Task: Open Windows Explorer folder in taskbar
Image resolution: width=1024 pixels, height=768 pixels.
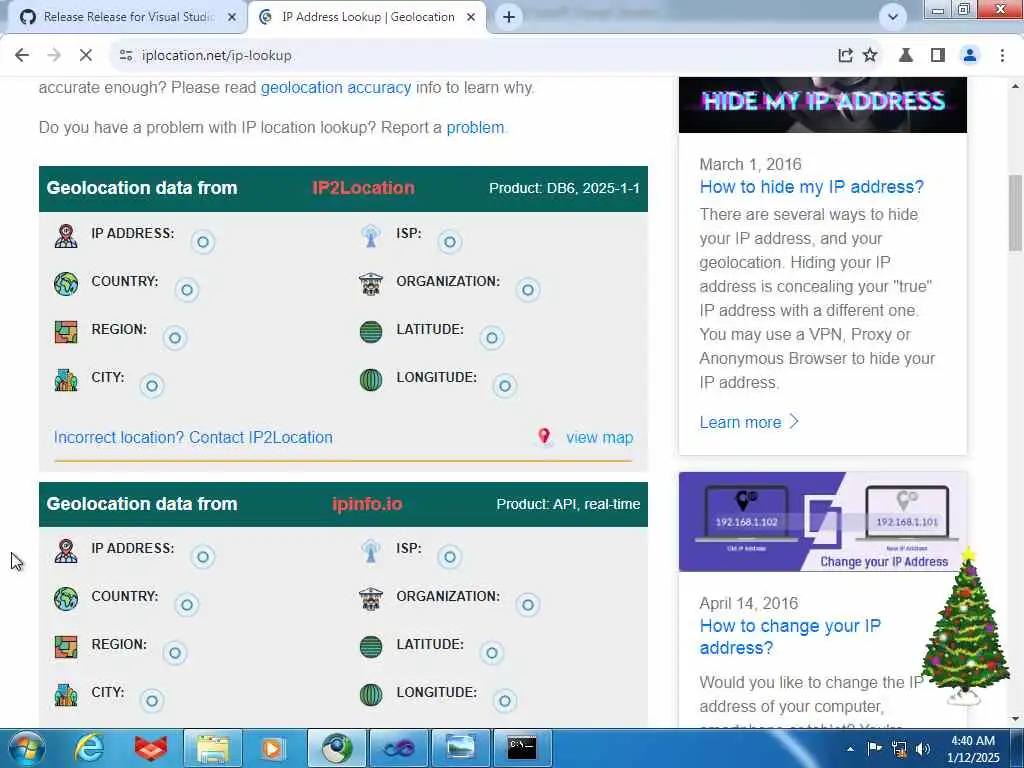Action: pos(213,748)
